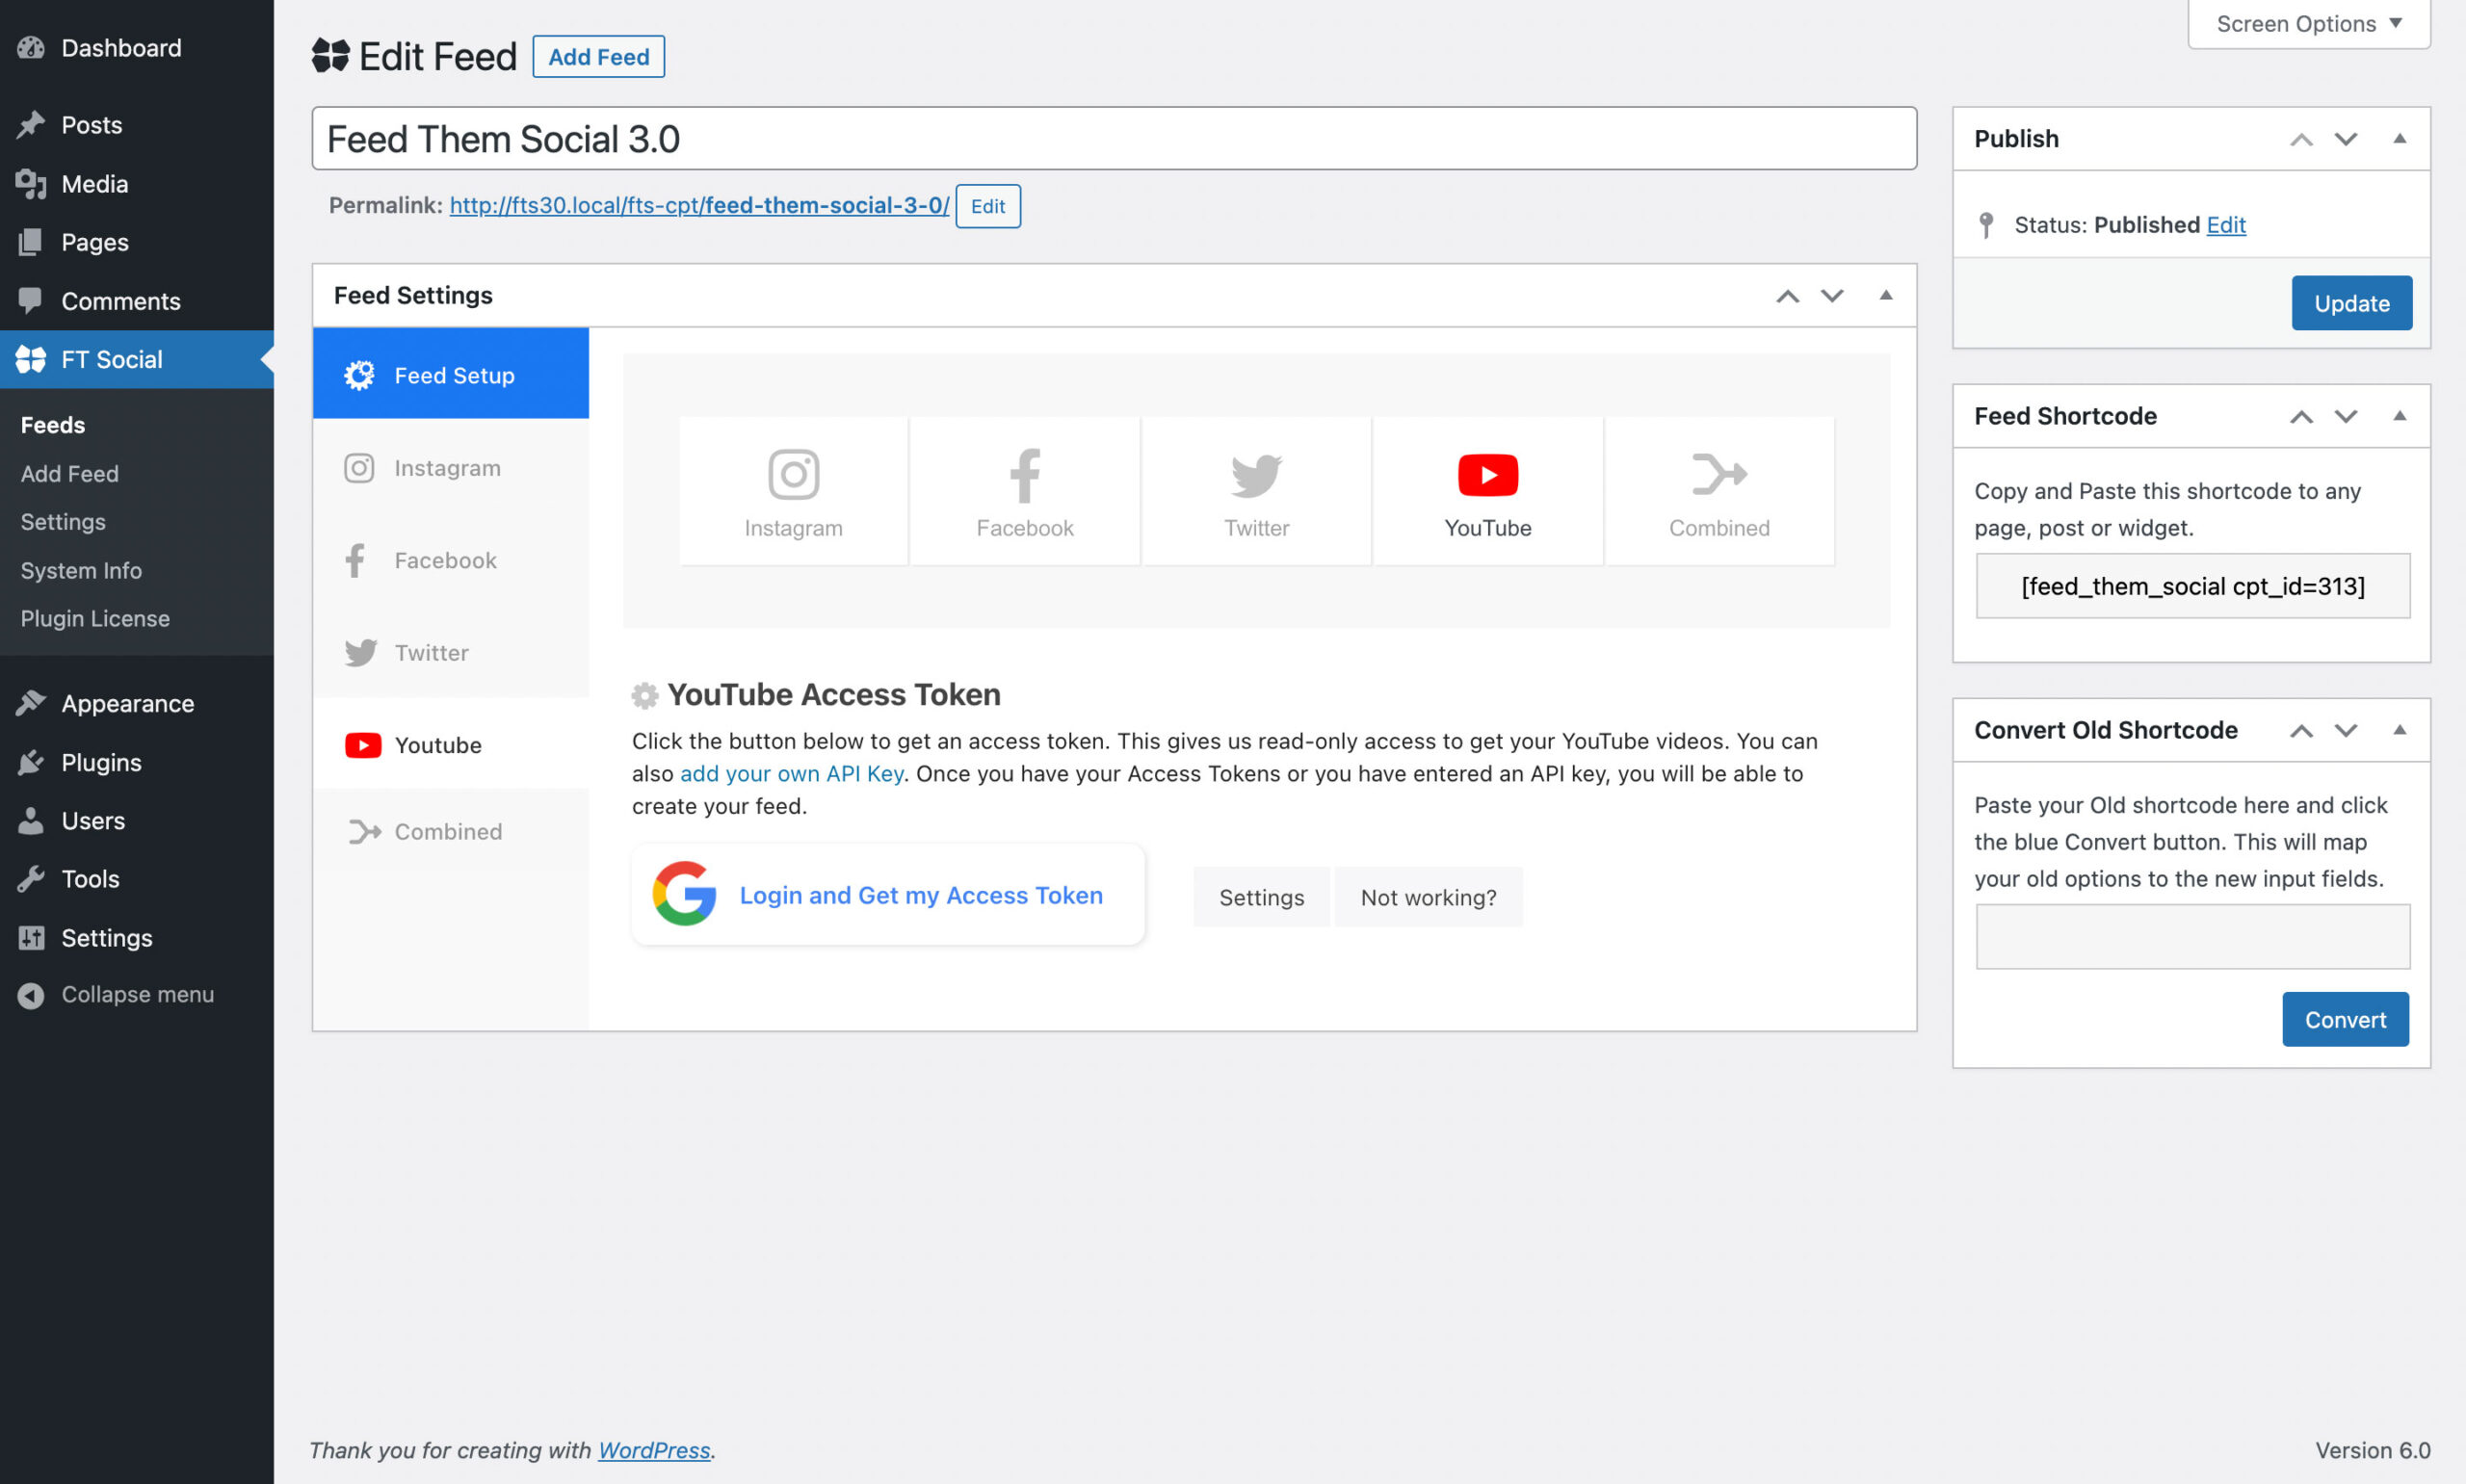Click the feed shortcode text field
This screenshot has height=1484, width=2466.
[x=2192, y=586]
